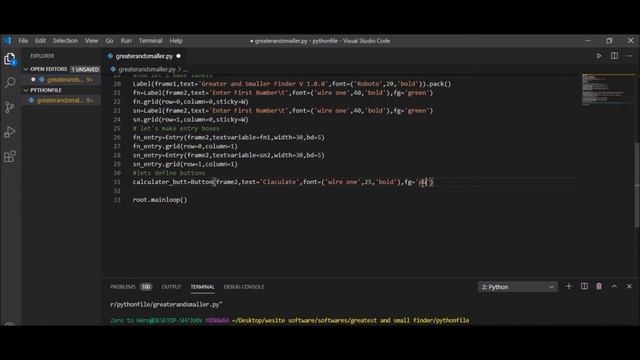Screen dimensions: 640x360
Task: Open the Search view in activity bar
Action: (10, 83)
